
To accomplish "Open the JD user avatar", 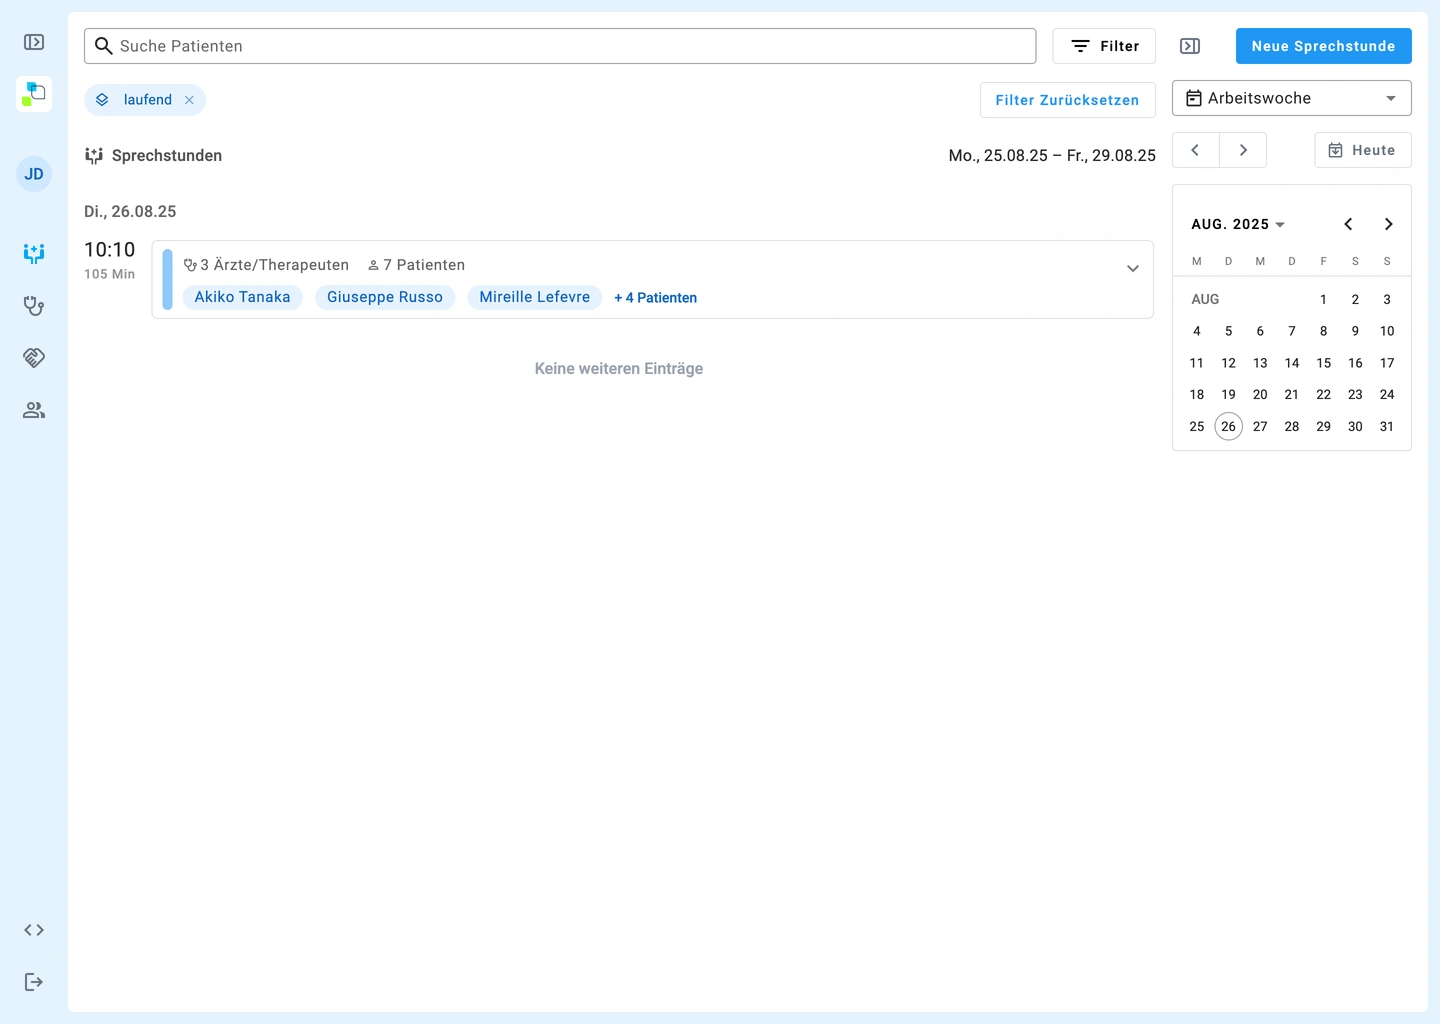I will pos(34,174).
